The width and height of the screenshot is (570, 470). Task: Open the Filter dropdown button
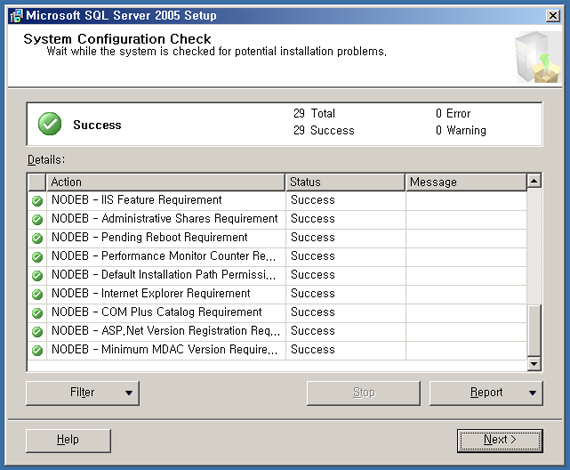point(83,393)
